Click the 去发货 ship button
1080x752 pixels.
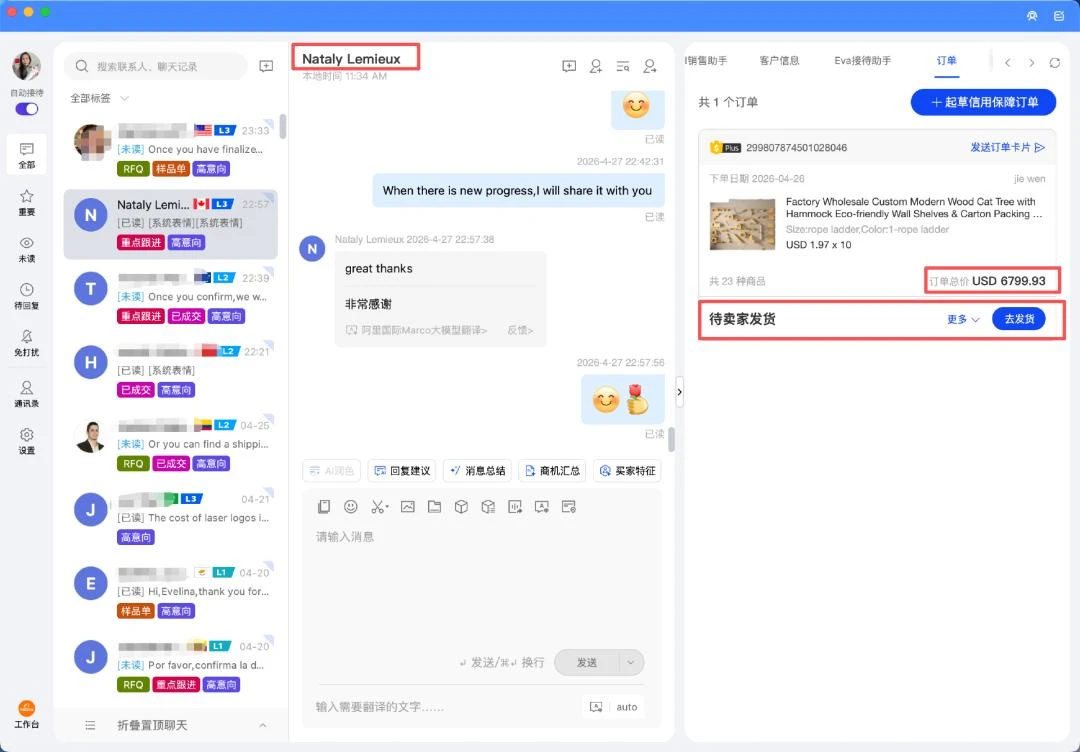1019,319
